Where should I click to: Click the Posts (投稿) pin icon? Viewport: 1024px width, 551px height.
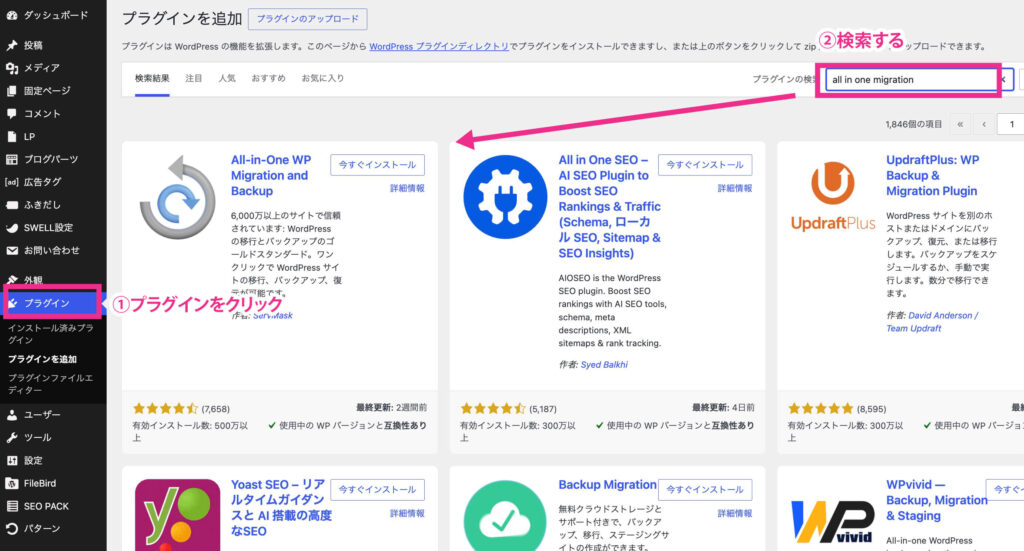pos(12,45)
